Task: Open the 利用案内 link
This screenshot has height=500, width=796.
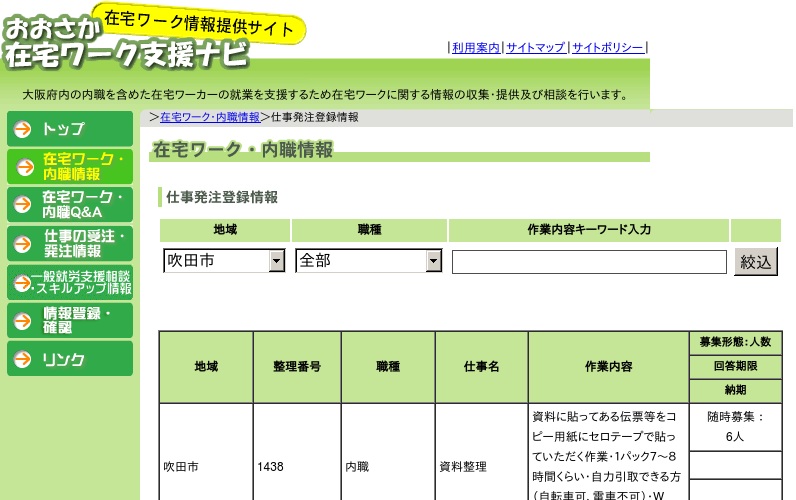Action: click(475, 47)
